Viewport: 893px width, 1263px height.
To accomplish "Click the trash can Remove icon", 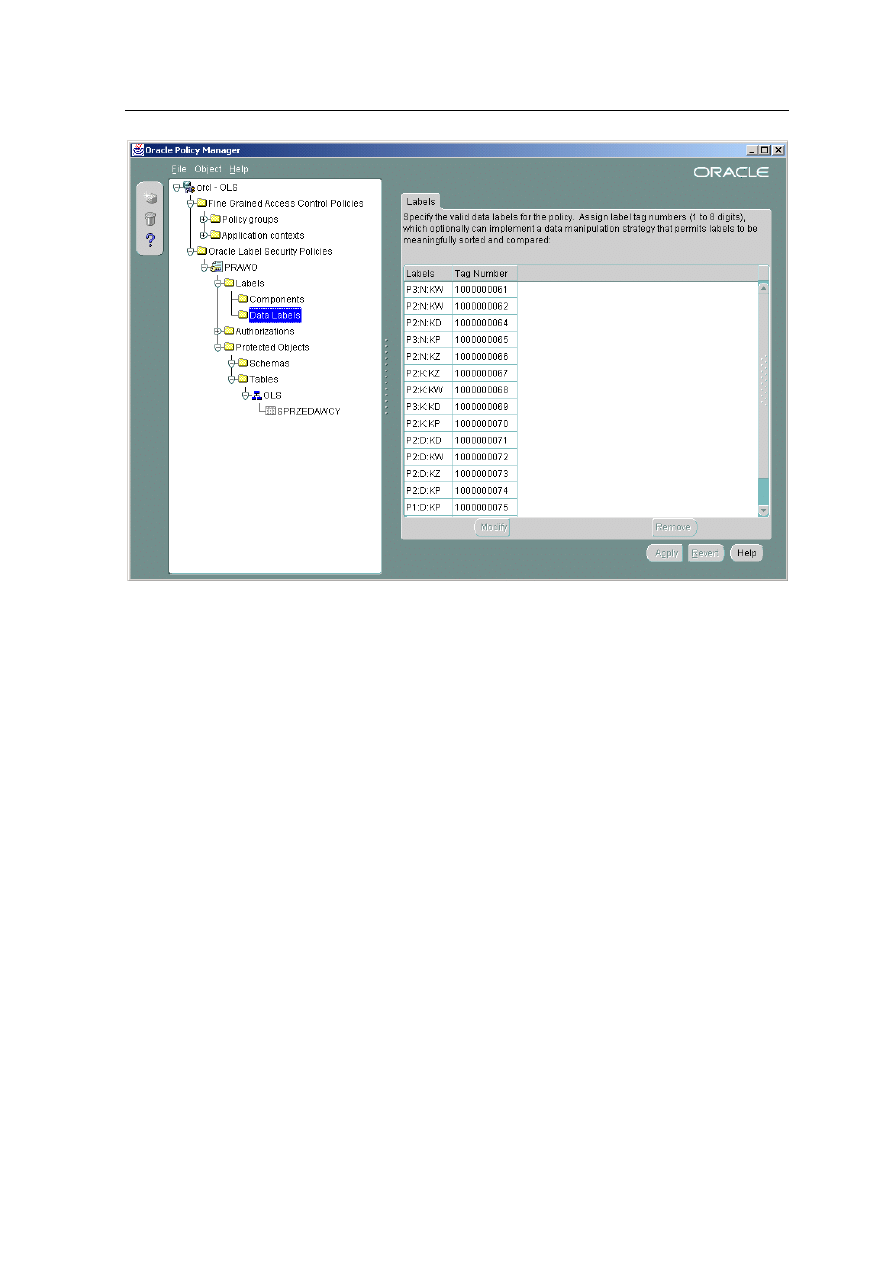I will [150, 219].
